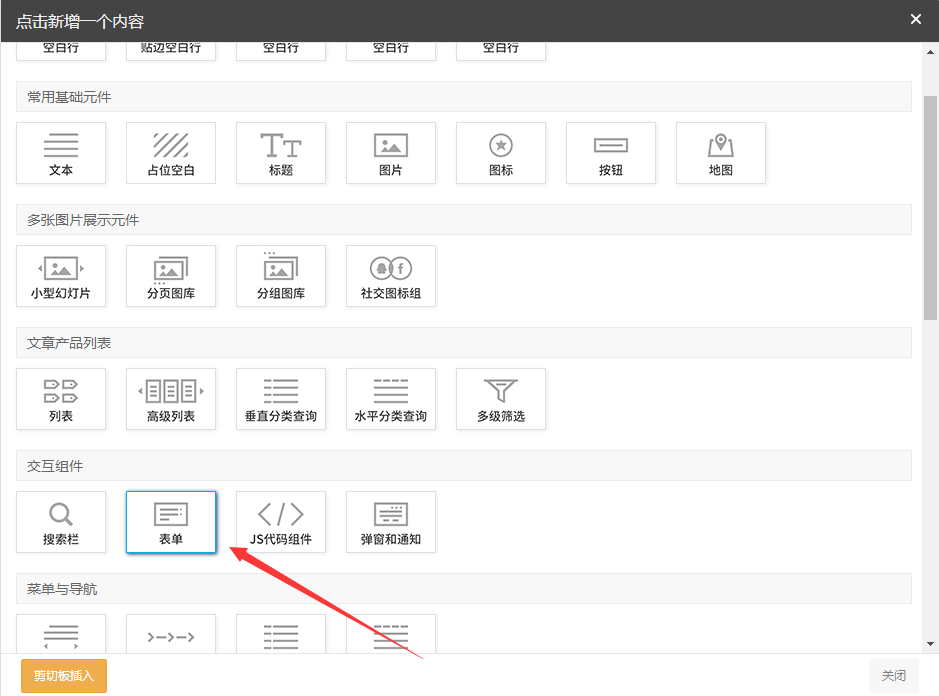Screen dimensions: 939x696
Task: Click the 常用基础元件 section header
Action: [x=464, y=97]
